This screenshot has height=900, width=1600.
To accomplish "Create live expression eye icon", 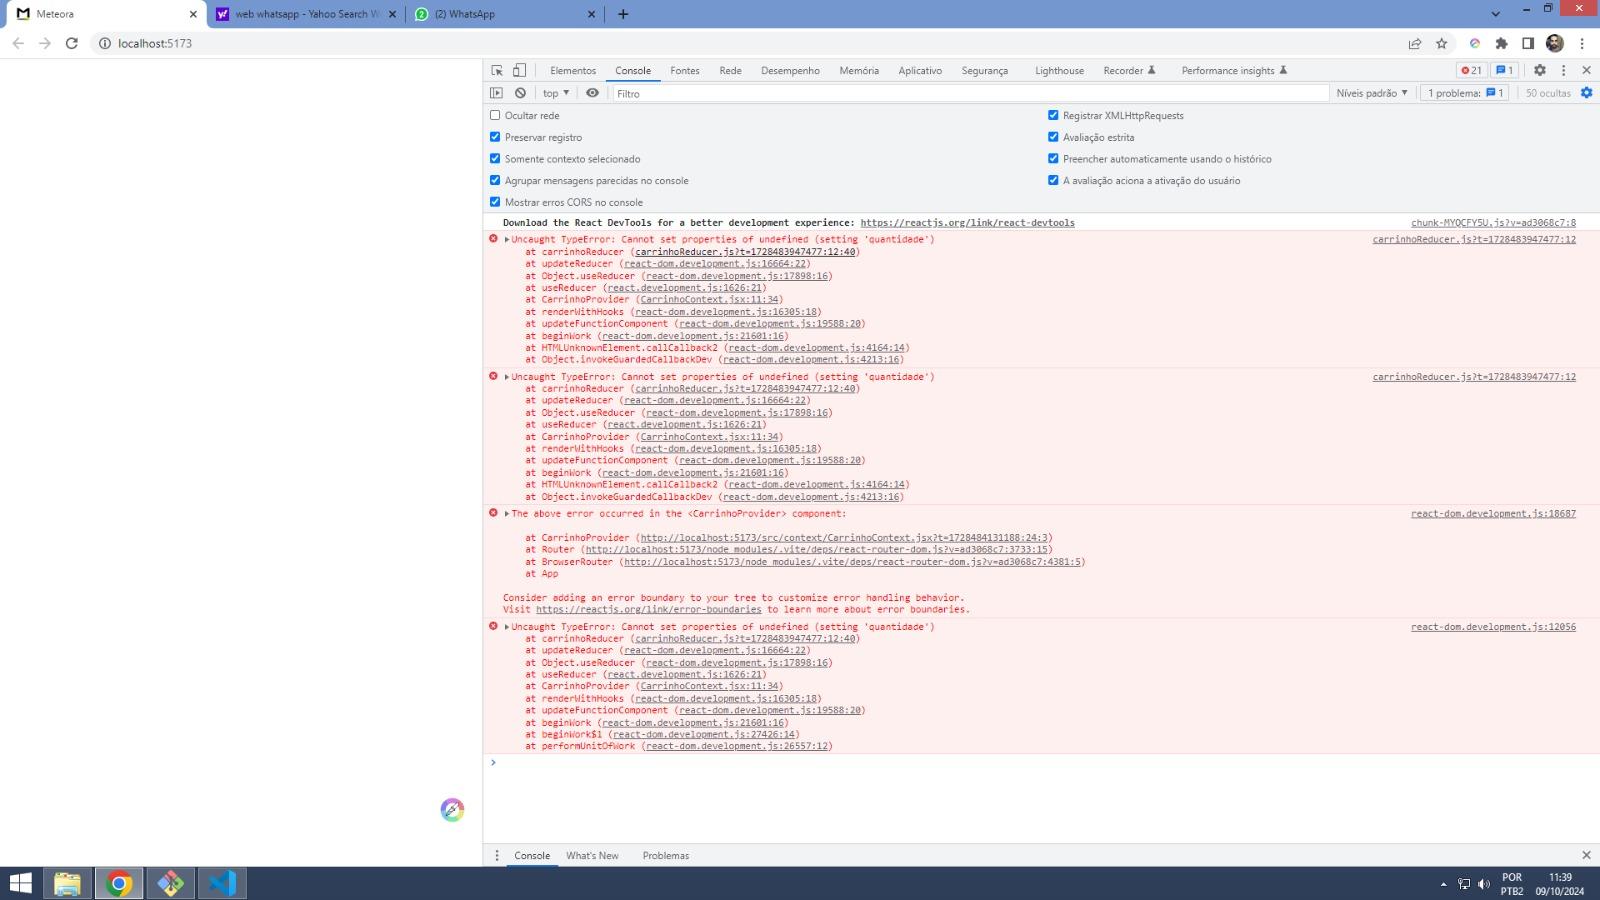I will pyautogui.click(x=592, y=93).
